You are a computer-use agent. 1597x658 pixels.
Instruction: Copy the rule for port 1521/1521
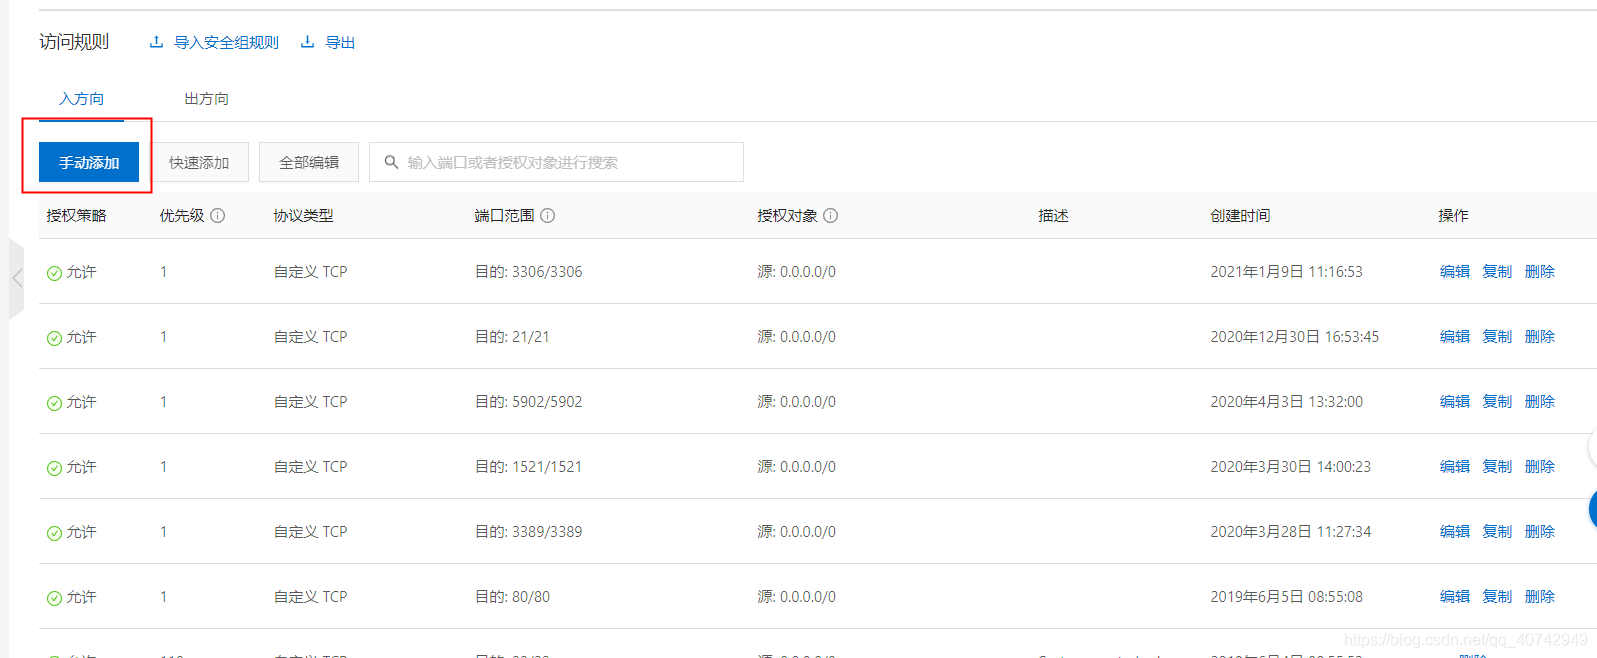(1497, 466)
